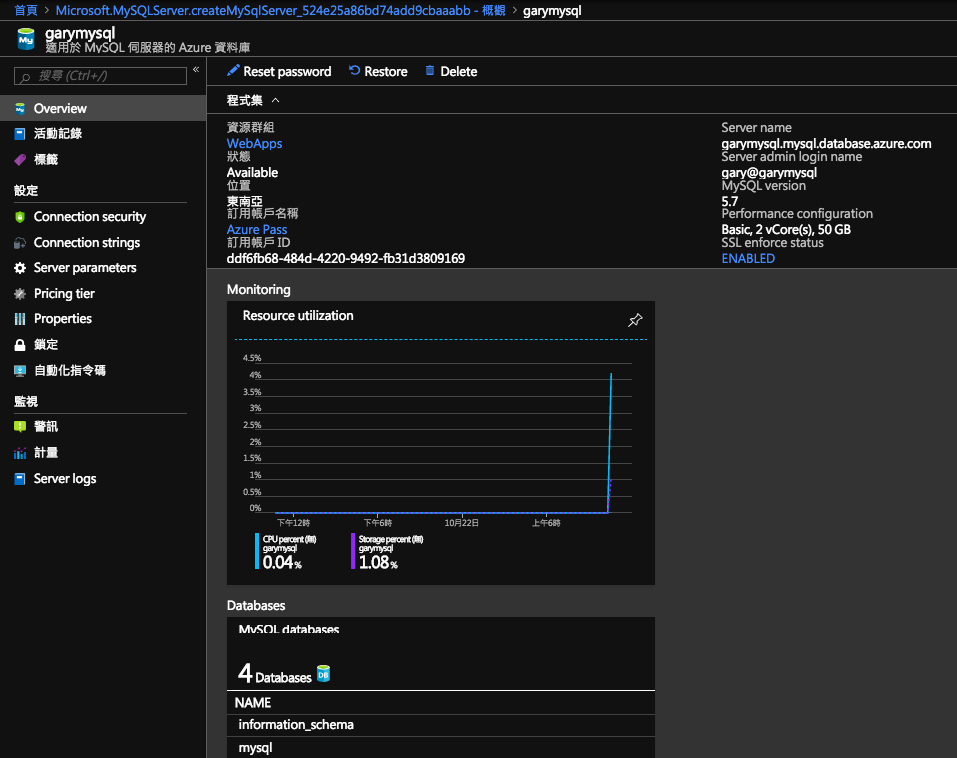Image resolution: width=957 pixels, height=758 pixels.
Task: Open Azure Pass subscription link
Action: 257,229
